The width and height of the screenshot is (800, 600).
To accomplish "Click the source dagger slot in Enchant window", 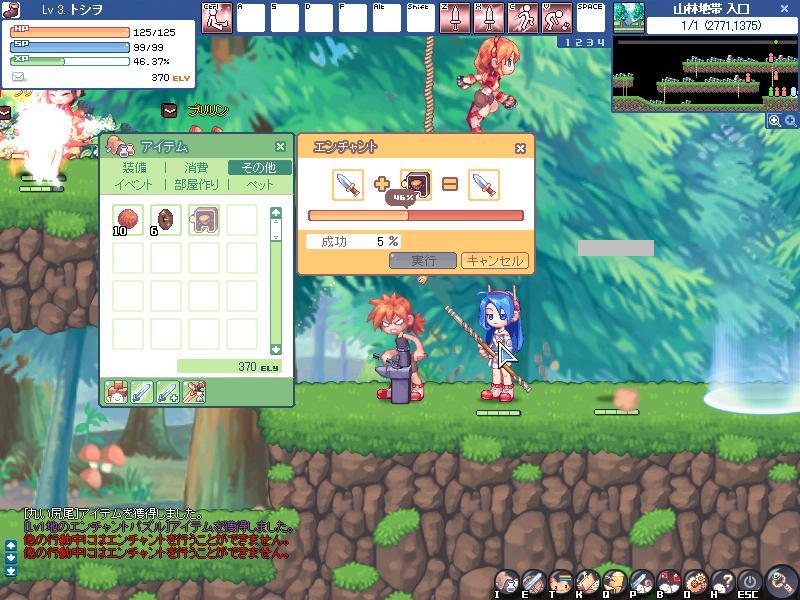I will click(x=348, y=185).
